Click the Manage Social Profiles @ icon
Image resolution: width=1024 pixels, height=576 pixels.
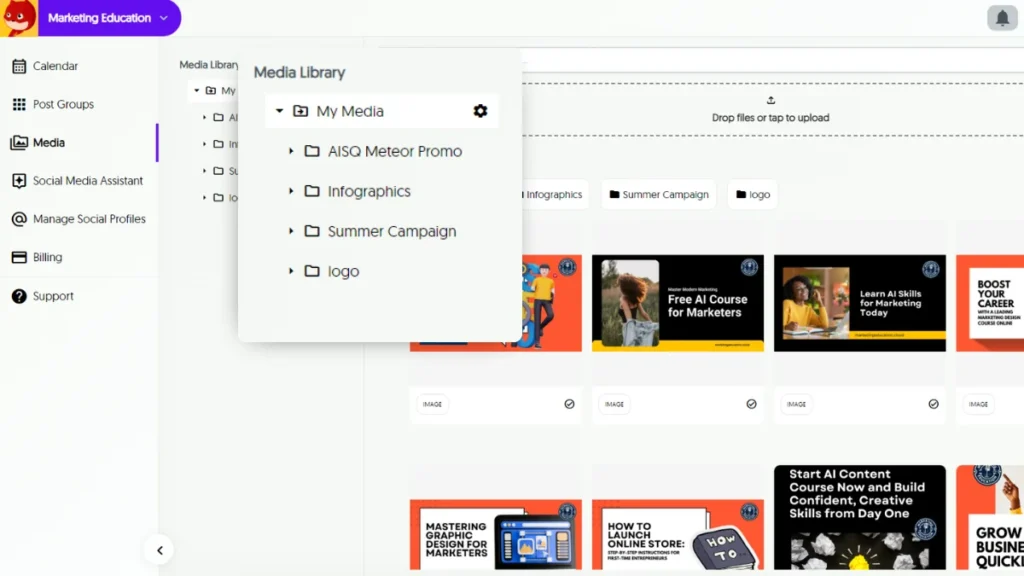tap(19, 219)
